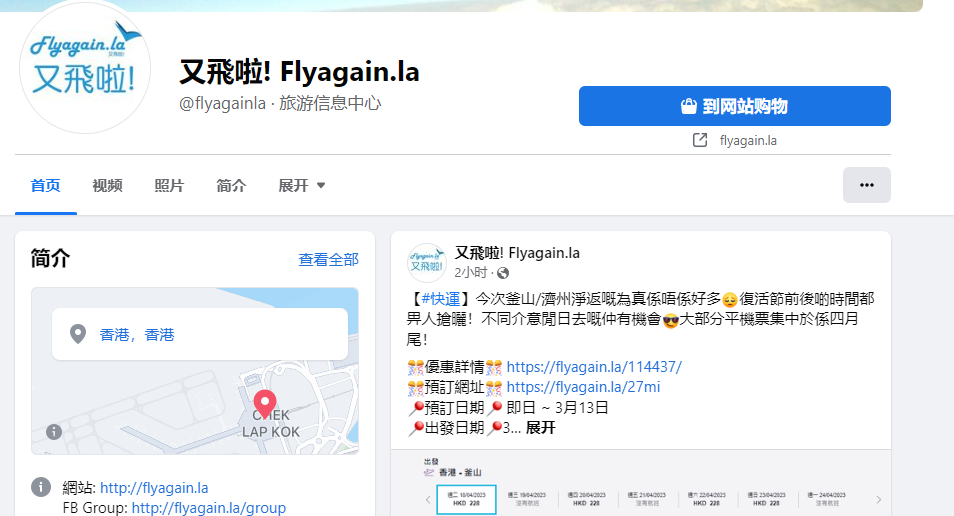The width and height of the screenshot is (954, 516).
Task: Click the 旅游信息中心 category text
Action: (x=330, y=103)
